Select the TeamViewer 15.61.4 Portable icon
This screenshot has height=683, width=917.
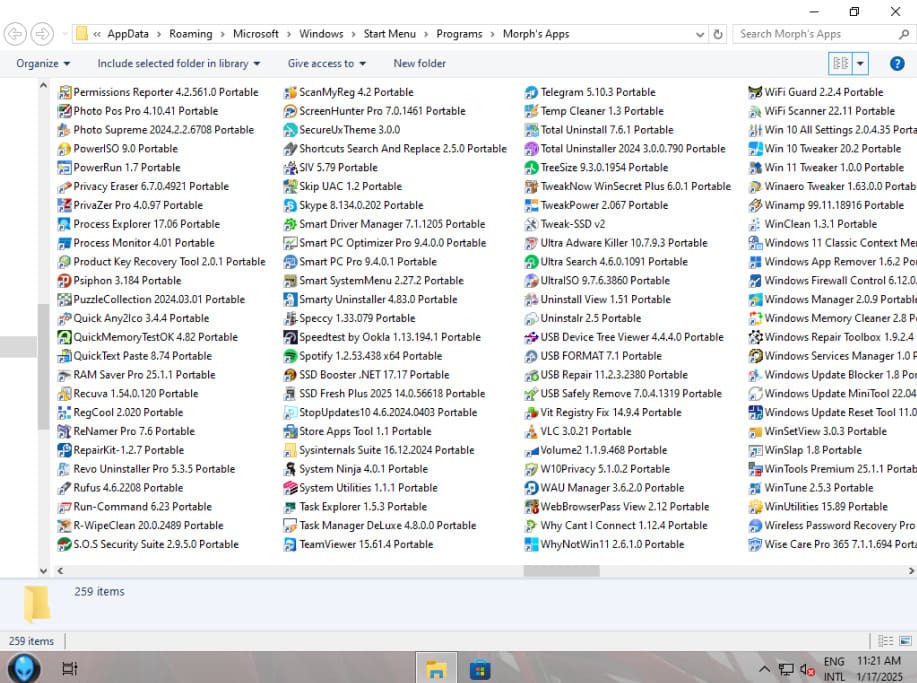(x=290, y=544)
